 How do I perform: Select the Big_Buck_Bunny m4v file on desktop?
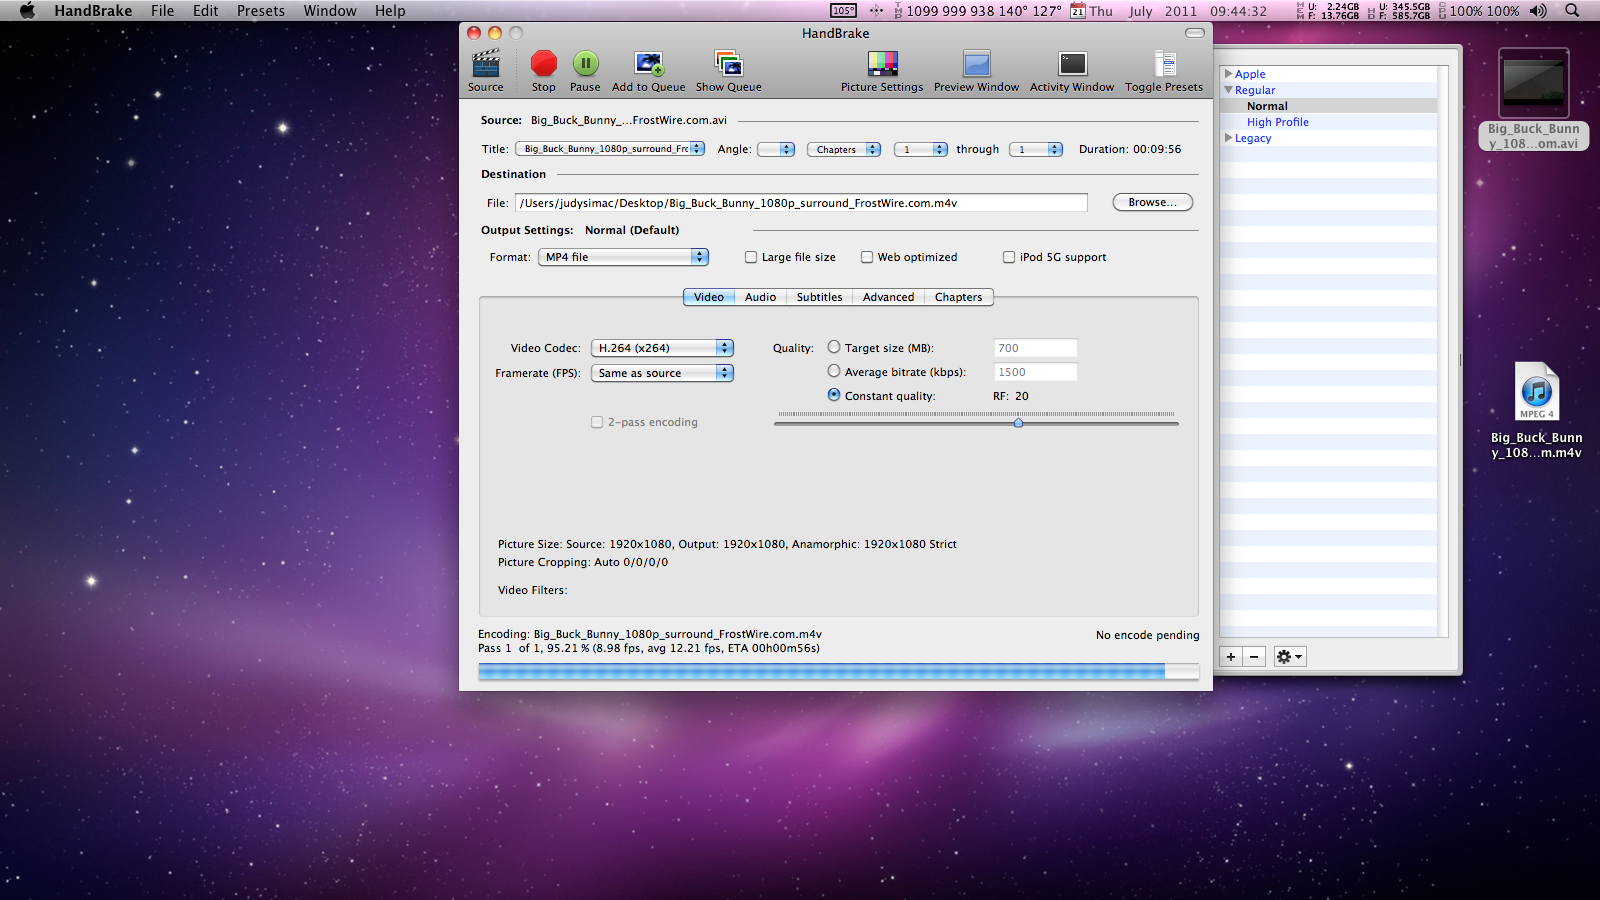[x=1536, y=410]
